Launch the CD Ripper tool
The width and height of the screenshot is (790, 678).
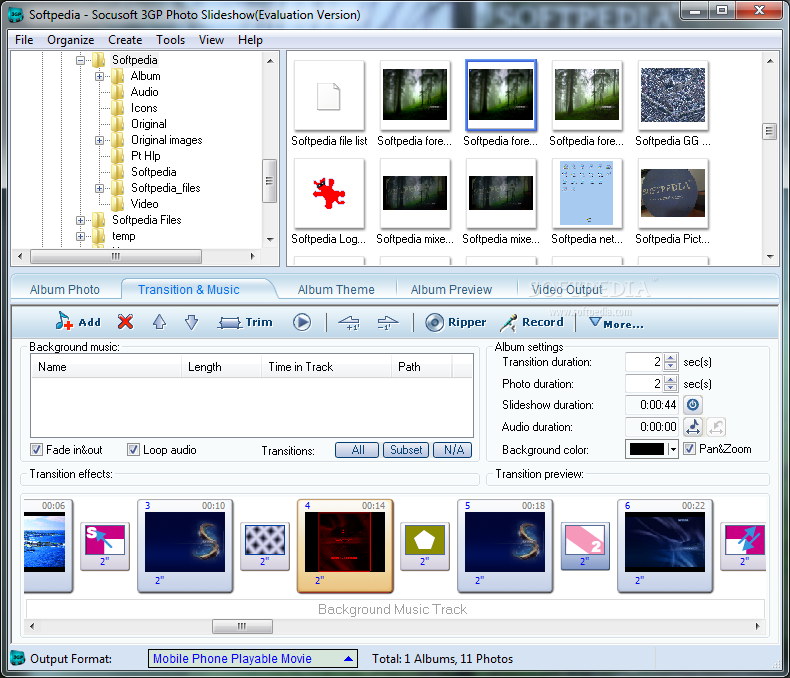click(455, 322)
